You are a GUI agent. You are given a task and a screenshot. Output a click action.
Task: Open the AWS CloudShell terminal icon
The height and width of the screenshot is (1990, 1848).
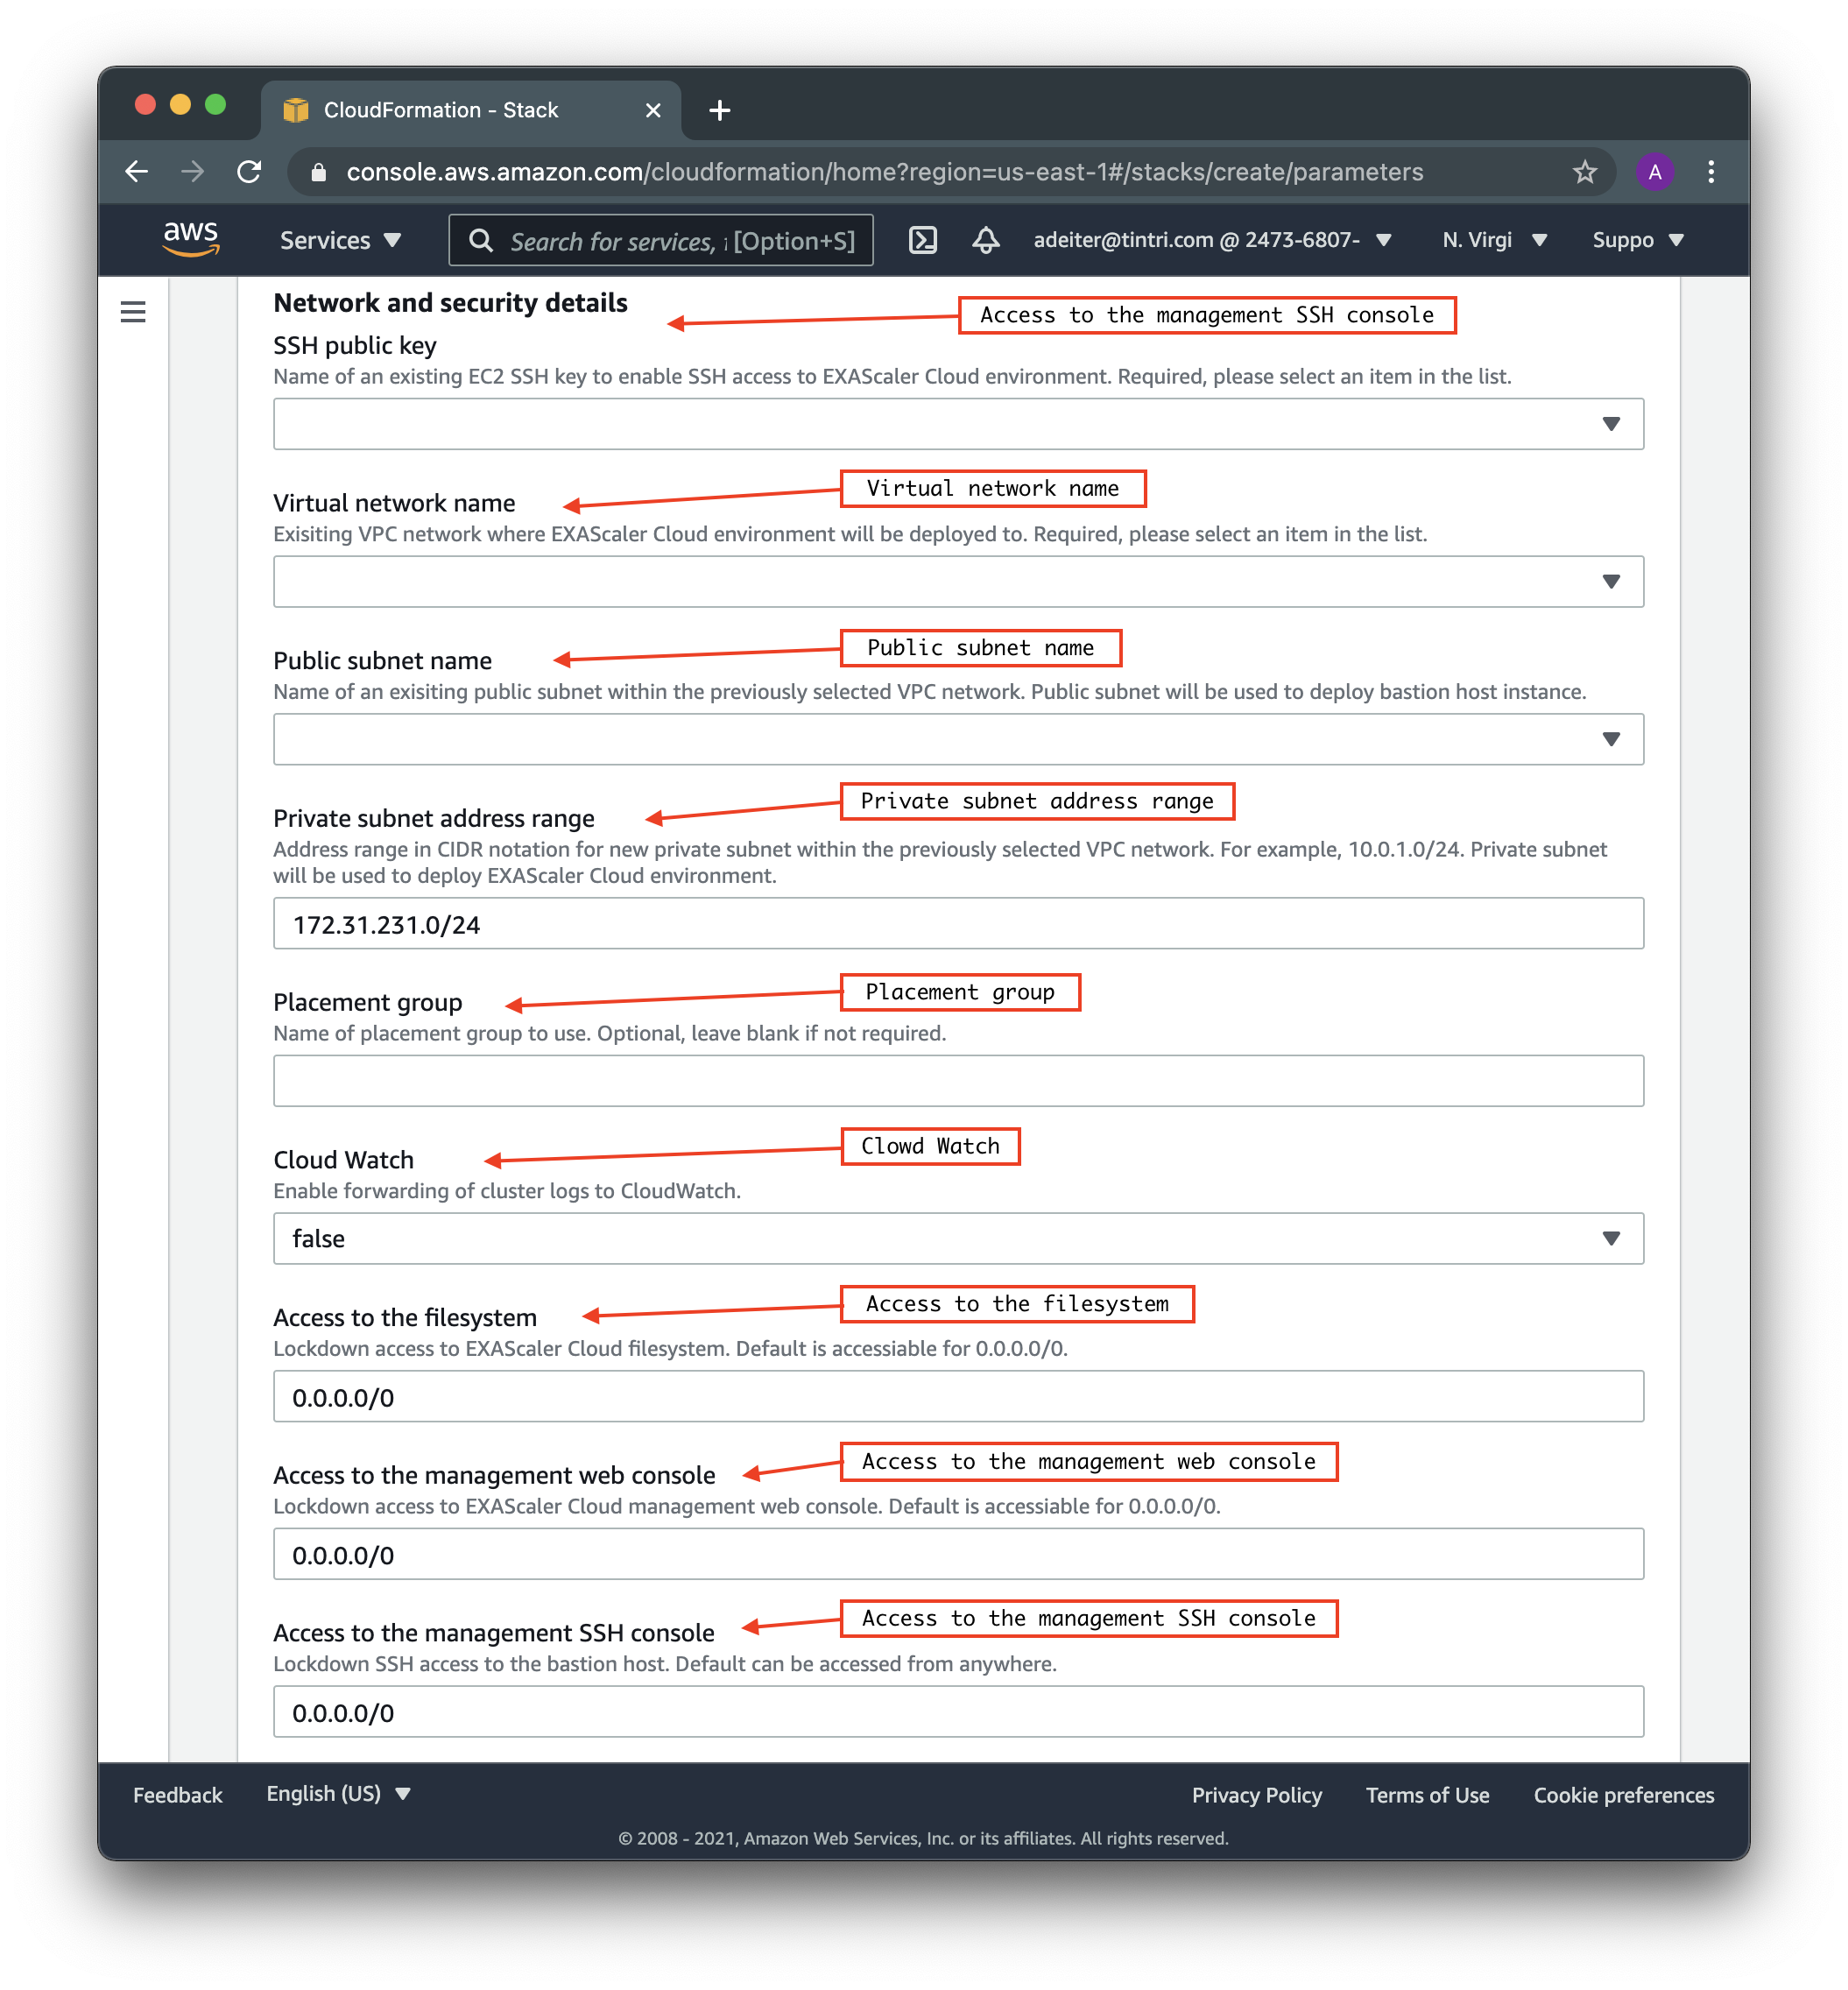[922, 240]
